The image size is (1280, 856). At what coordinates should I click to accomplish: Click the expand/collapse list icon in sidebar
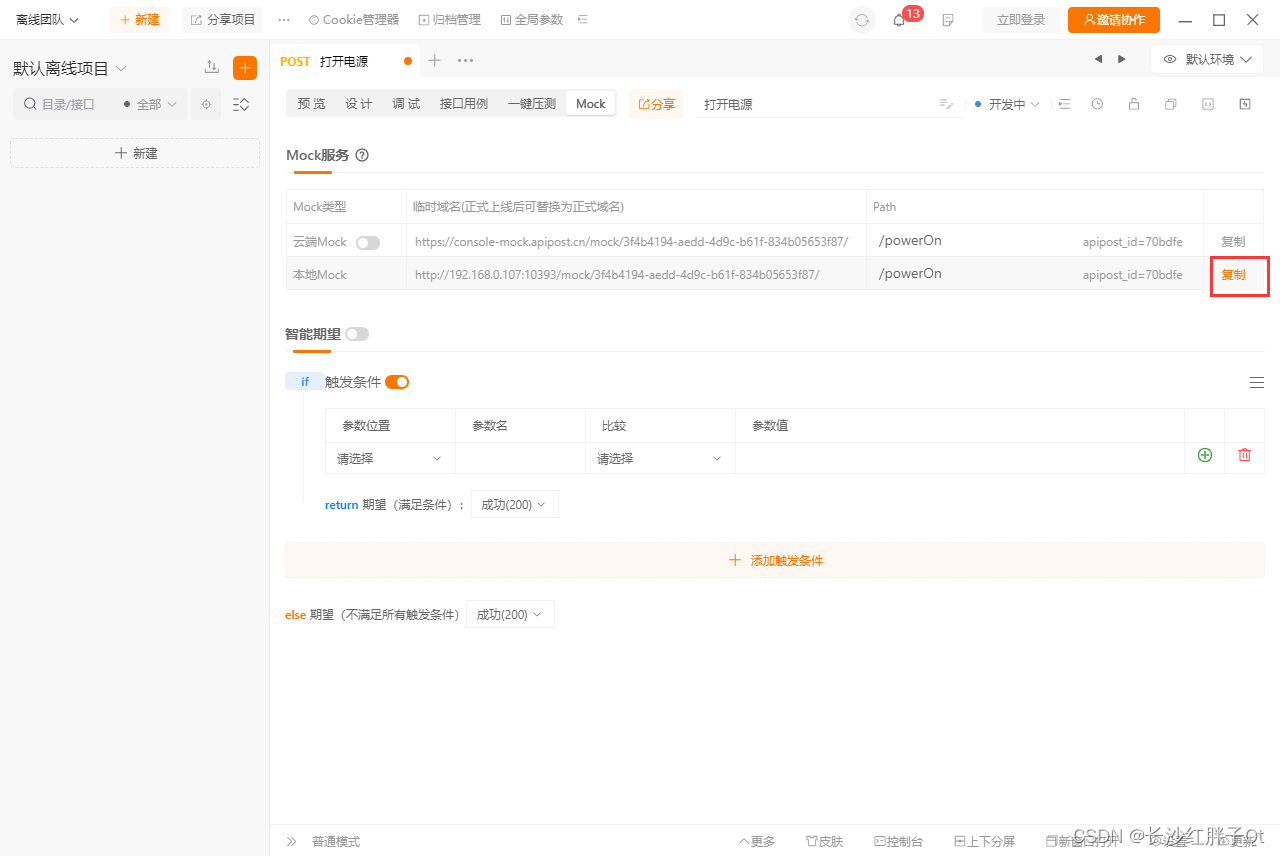[x=241, y=104]
